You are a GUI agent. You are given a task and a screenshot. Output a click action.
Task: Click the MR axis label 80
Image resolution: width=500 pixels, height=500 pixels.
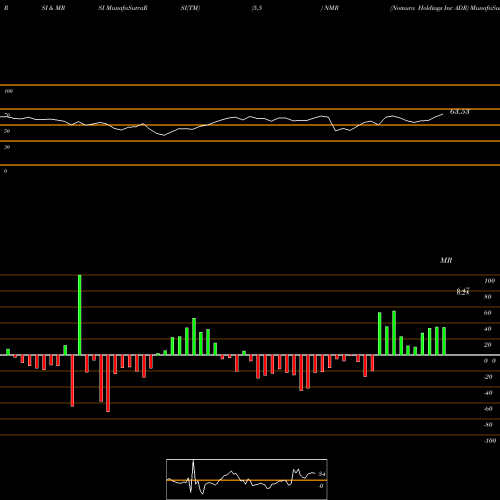click(x=488, y=297)
